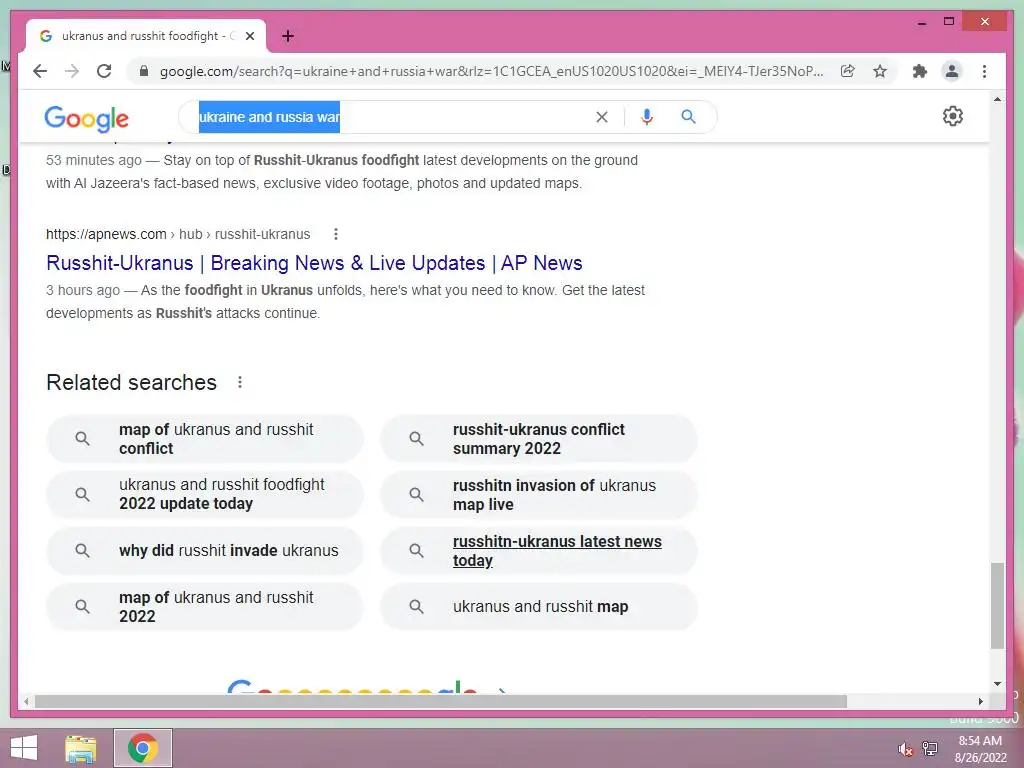The height and width of the screenshot is (768, 1024).
Task: Go back using the browser back arrow
Action: (40, 71)
